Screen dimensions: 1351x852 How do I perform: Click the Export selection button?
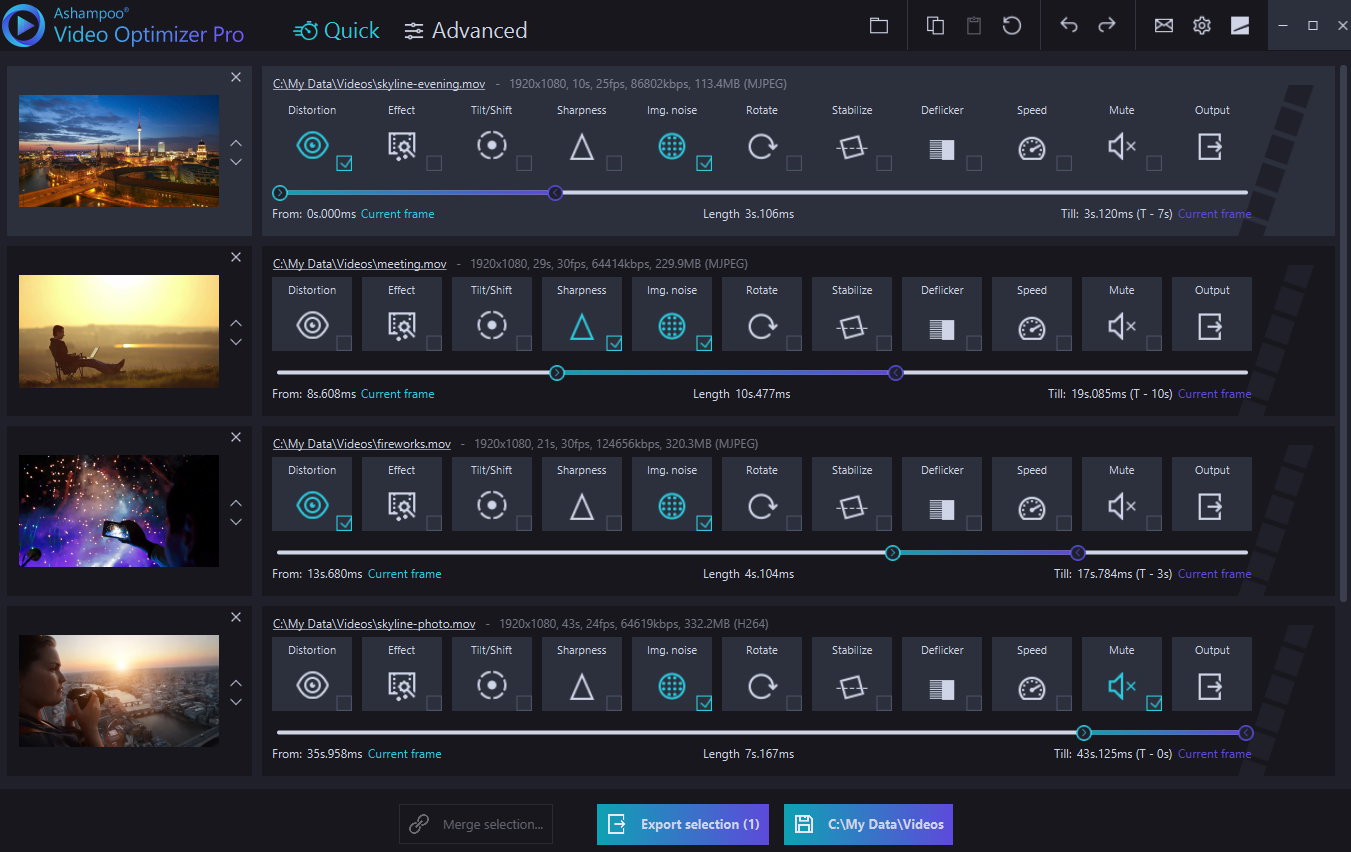coord(682,824)
